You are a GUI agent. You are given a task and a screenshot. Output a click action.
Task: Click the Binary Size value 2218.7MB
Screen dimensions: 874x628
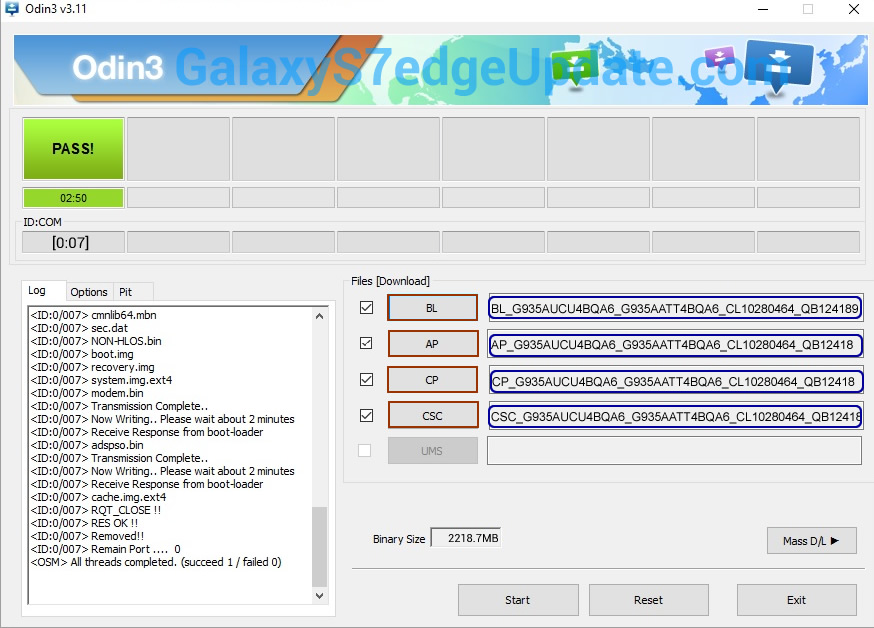466,538
